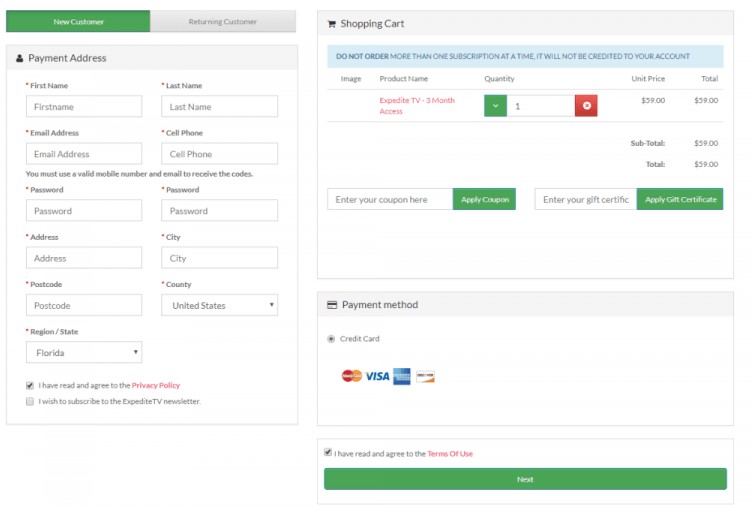Click the Payment method credit card icon
The width and height of the screenshot is (752, 506).
point(332,305)
